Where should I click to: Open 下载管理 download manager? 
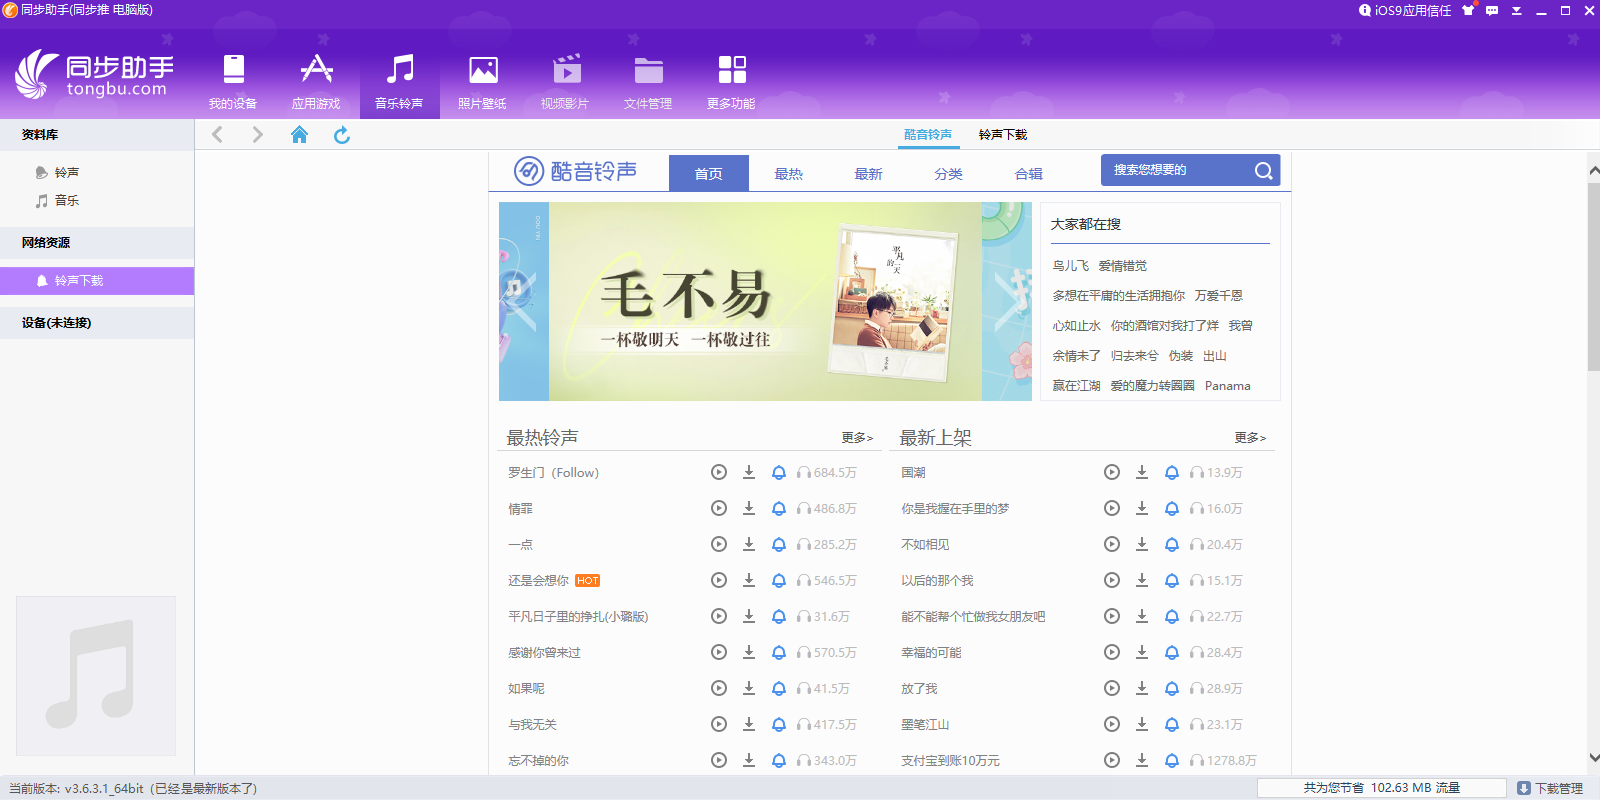click(x=1550, y=788)
